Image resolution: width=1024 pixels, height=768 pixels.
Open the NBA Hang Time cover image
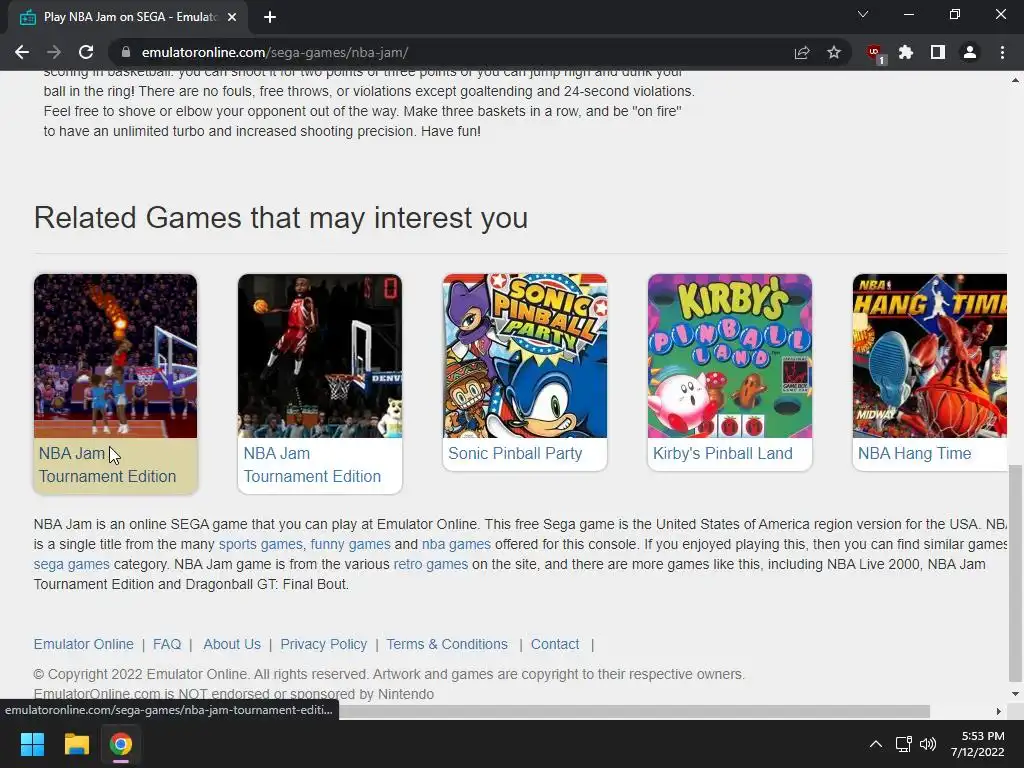tap(930, 356)
